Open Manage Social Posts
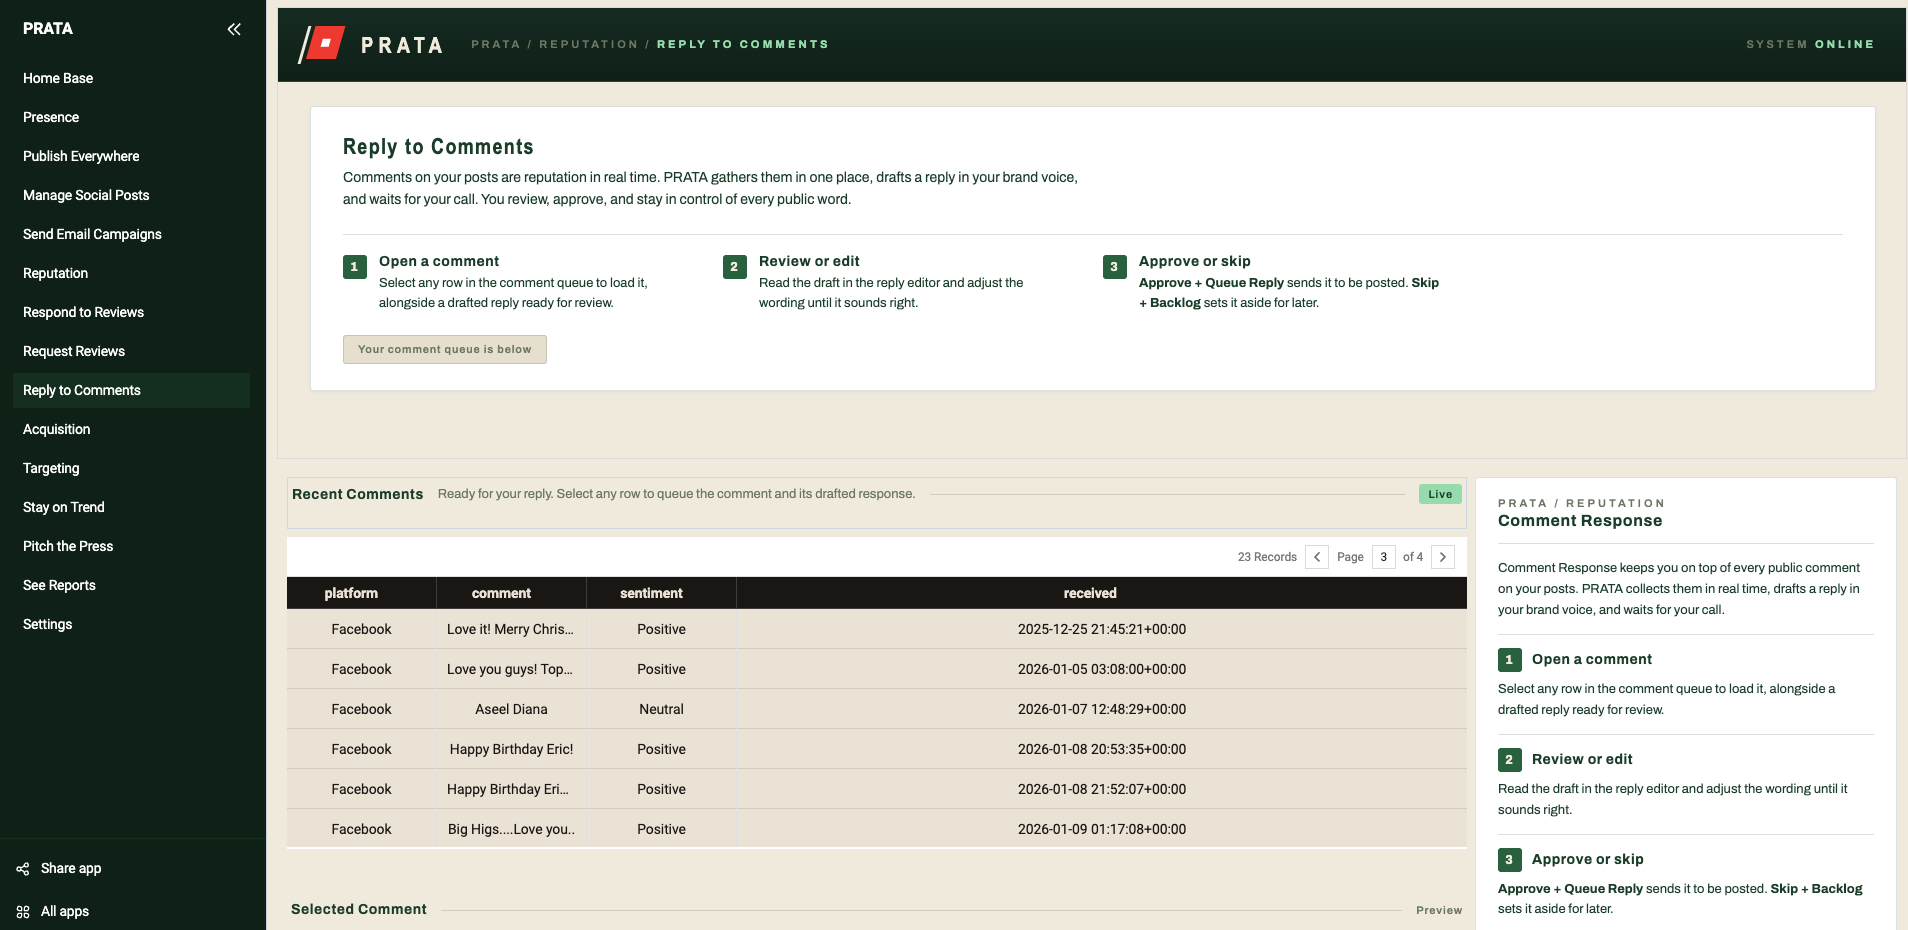 131,195
